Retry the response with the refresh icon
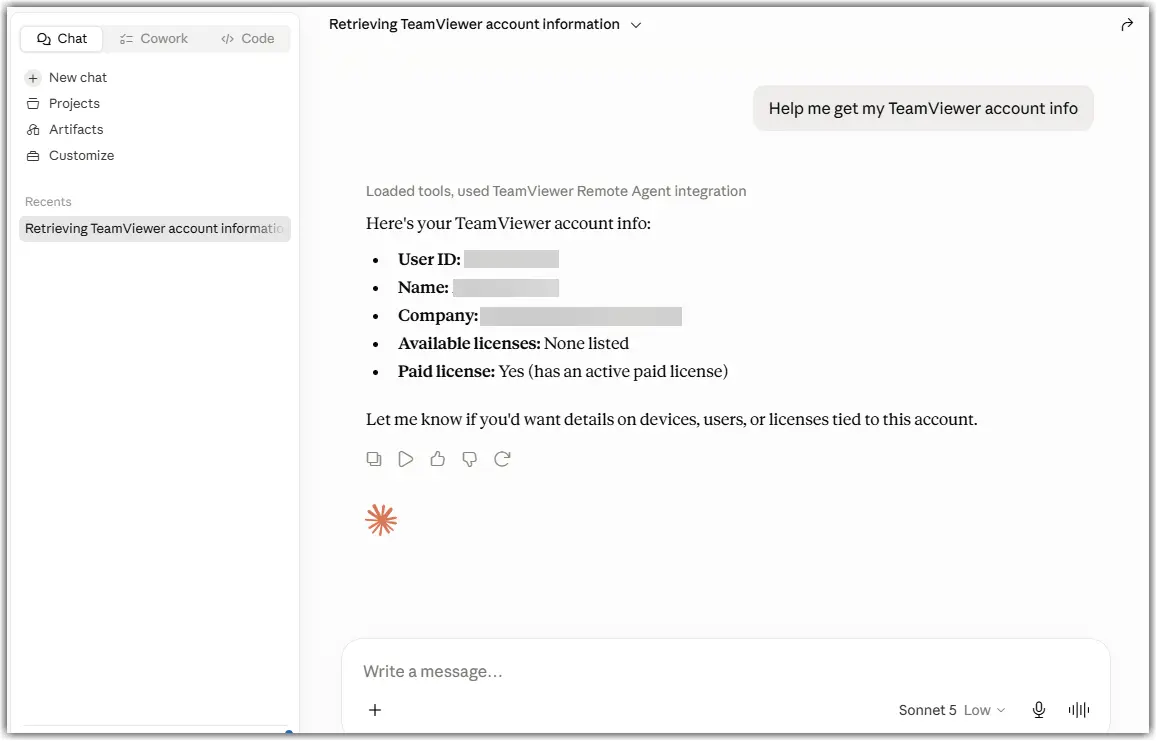1157x741 pixels. 502,459
